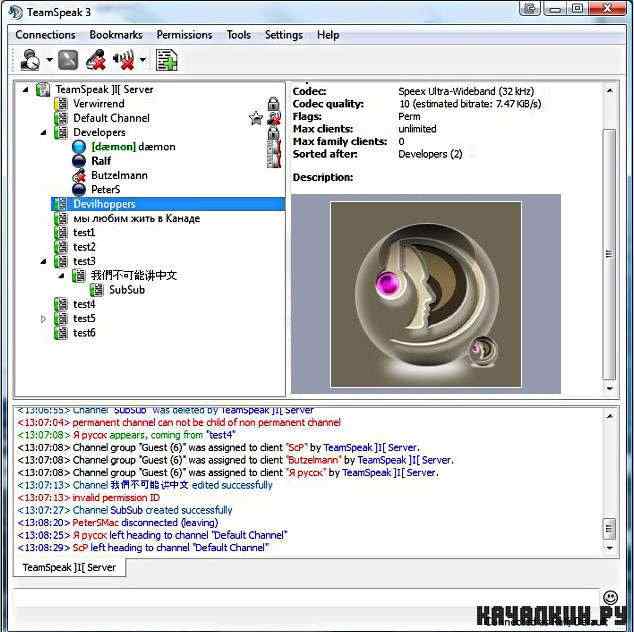The height and width of the screenshot is (632, 634).
Task: Open the Bookmarks menu
Action: click(x=116, y=35)
